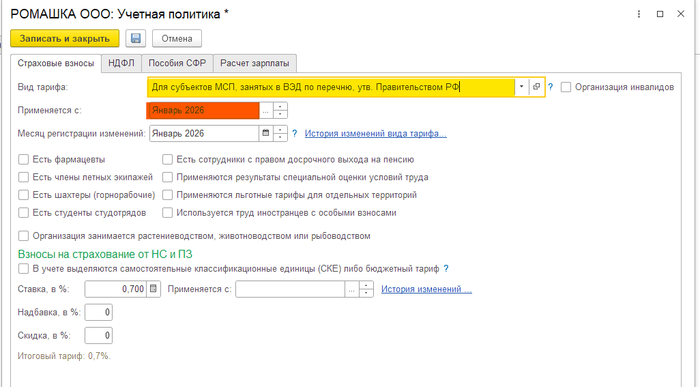Viewport: 700px width, 387px height.
Task: Check Есть сотрудники с правом досрочного выхода
Action: pos(167,159)
